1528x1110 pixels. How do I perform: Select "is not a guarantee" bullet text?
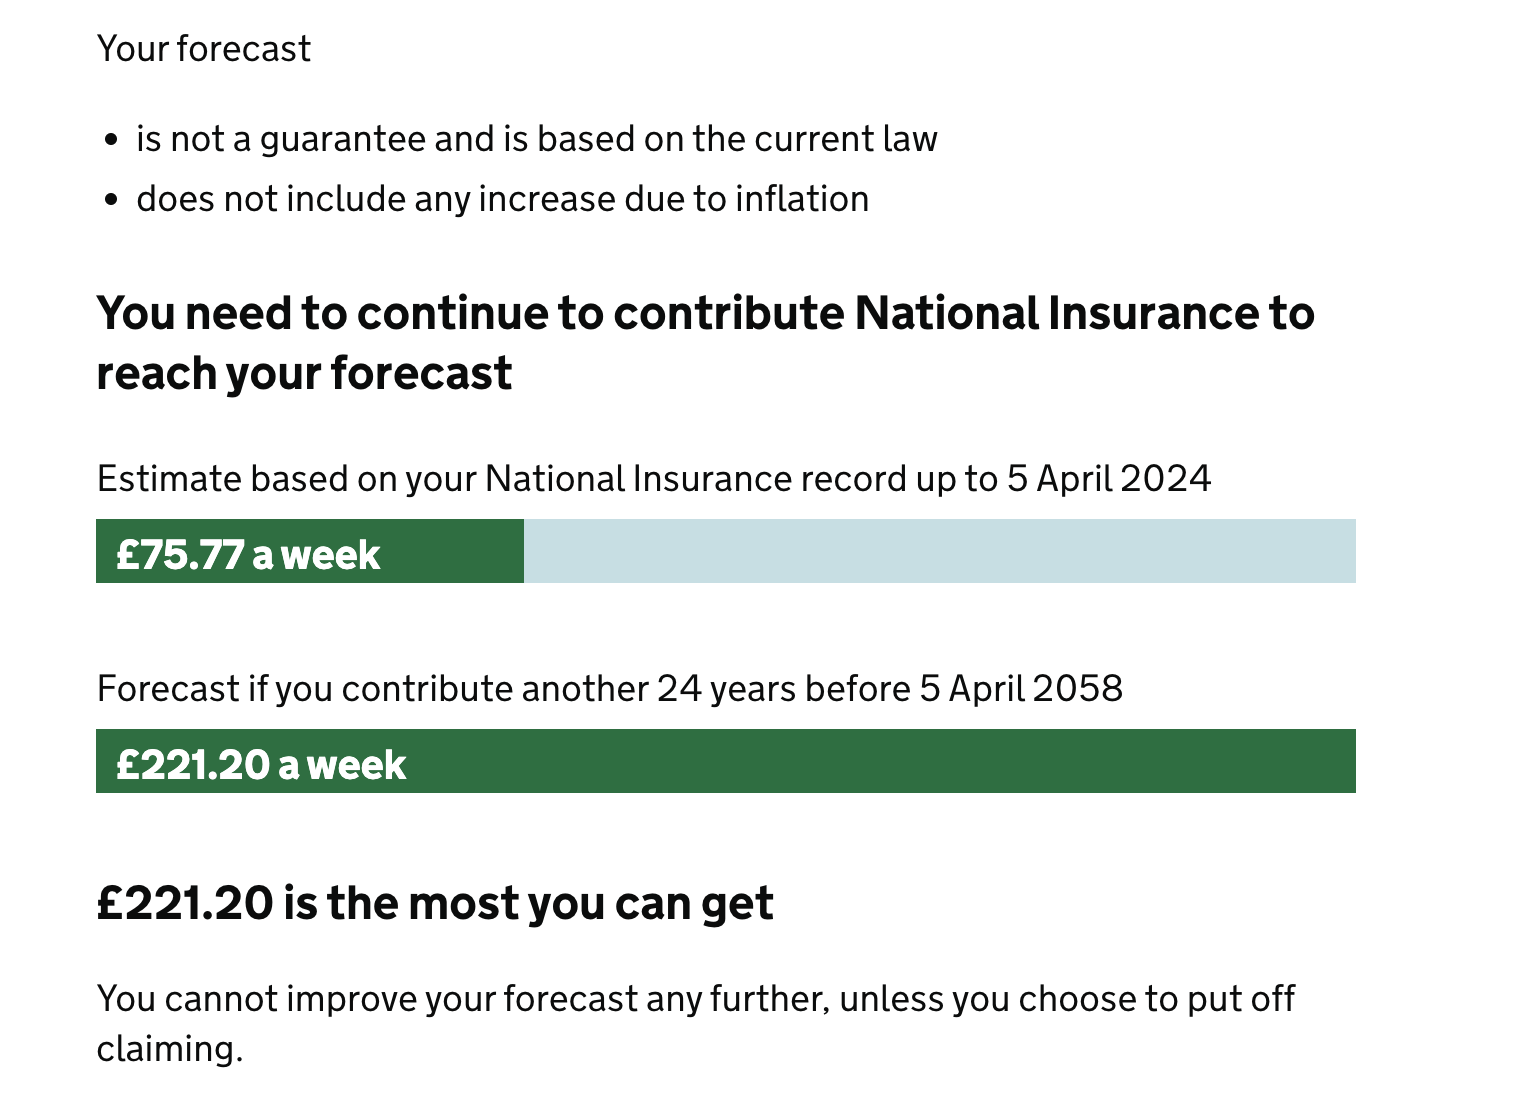click(x=537, y=139)
